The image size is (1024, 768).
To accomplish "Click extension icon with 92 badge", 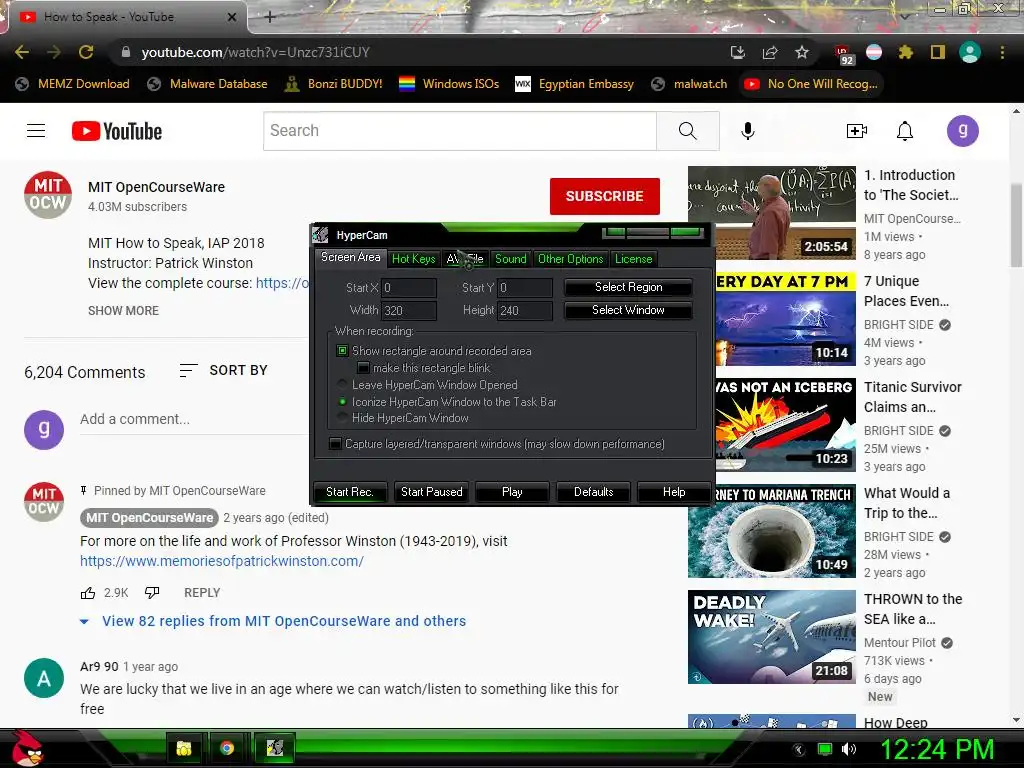I will [x=842, y=54].
